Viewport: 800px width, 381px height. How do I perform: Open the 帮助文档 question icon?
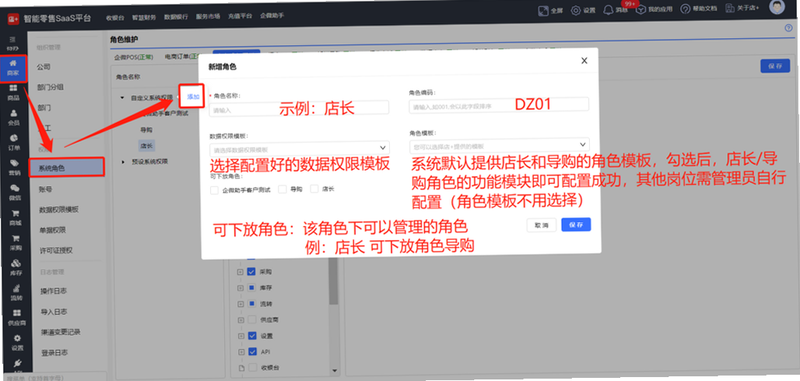pos(685,9)
